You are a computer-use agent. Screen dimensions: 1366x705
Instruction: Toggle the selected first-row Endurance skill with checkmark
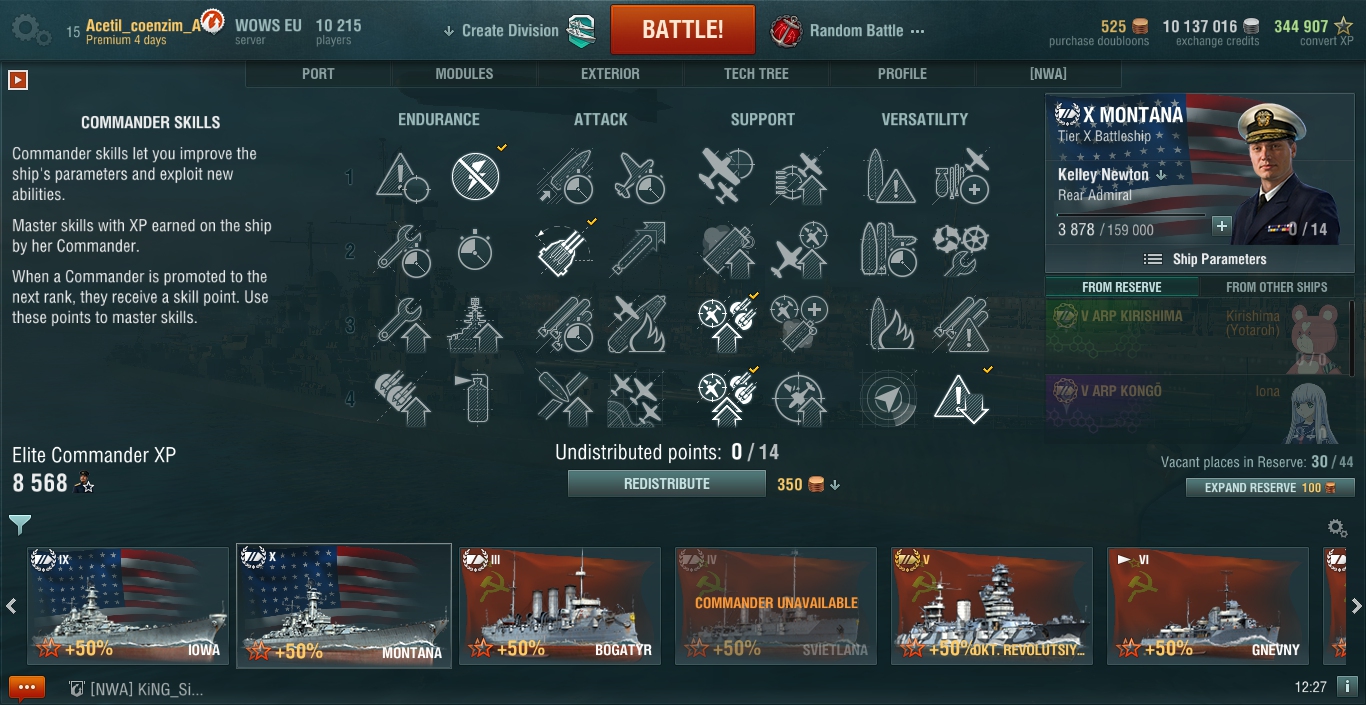tap(475, 176)
